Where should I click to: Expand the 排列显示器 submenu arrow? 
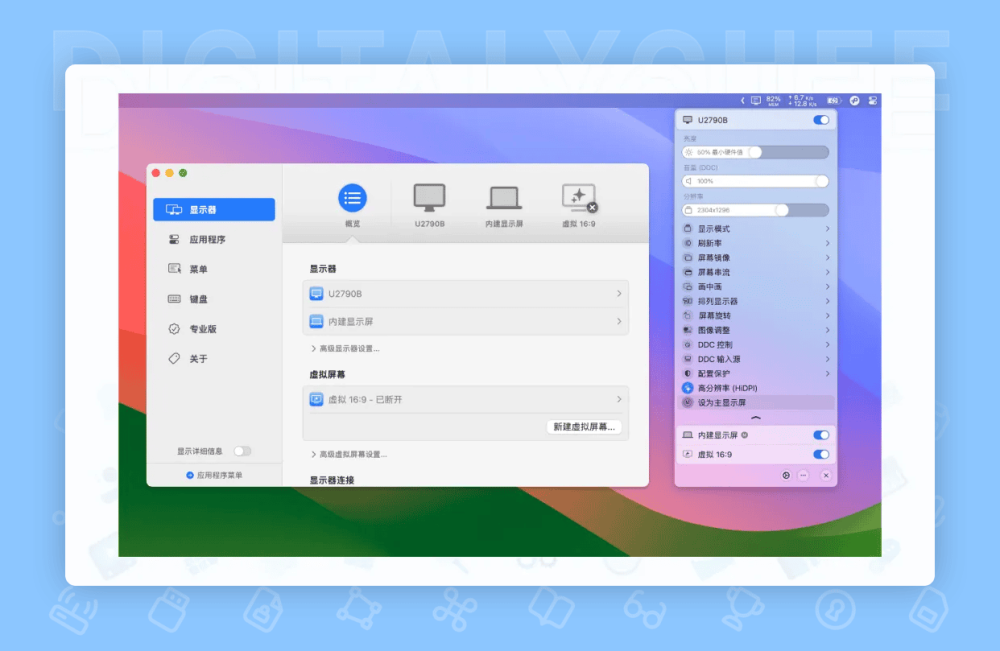point(827,301)
